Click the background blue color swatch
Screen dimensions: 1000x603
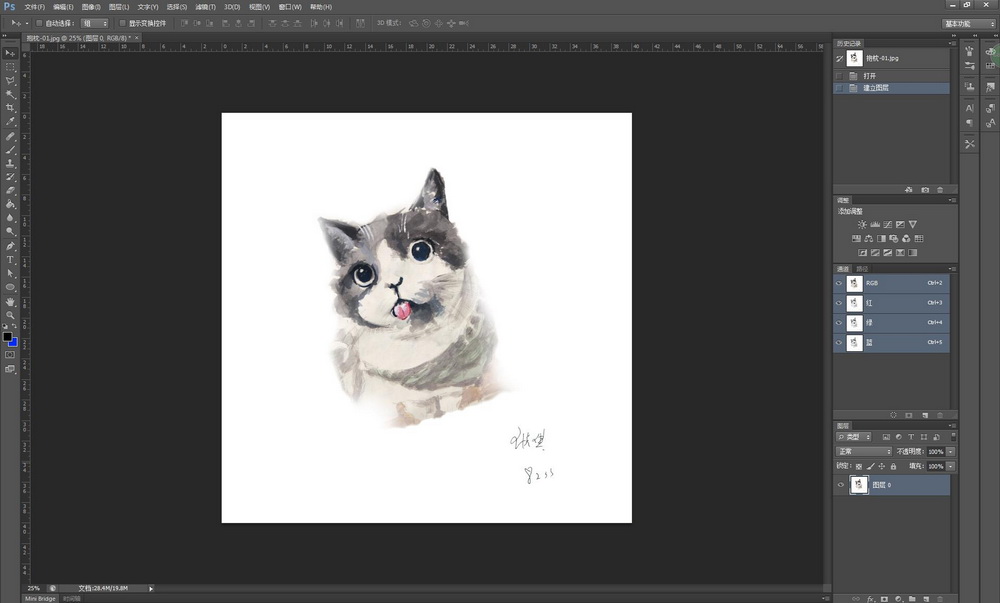(x=13, y=342)
